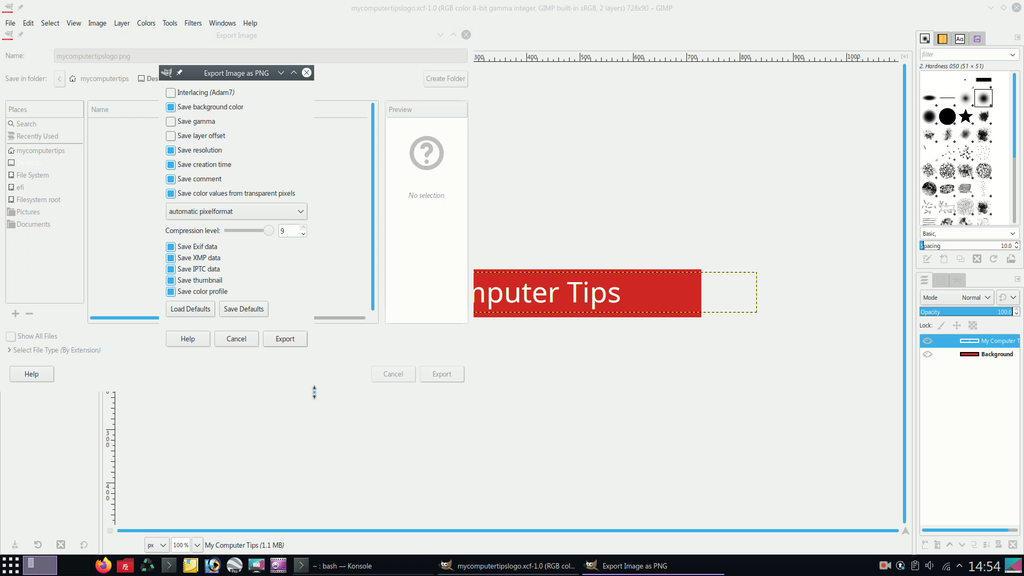Click Load Defaults button
The image size is (1024, 576).
pos(190,309)
